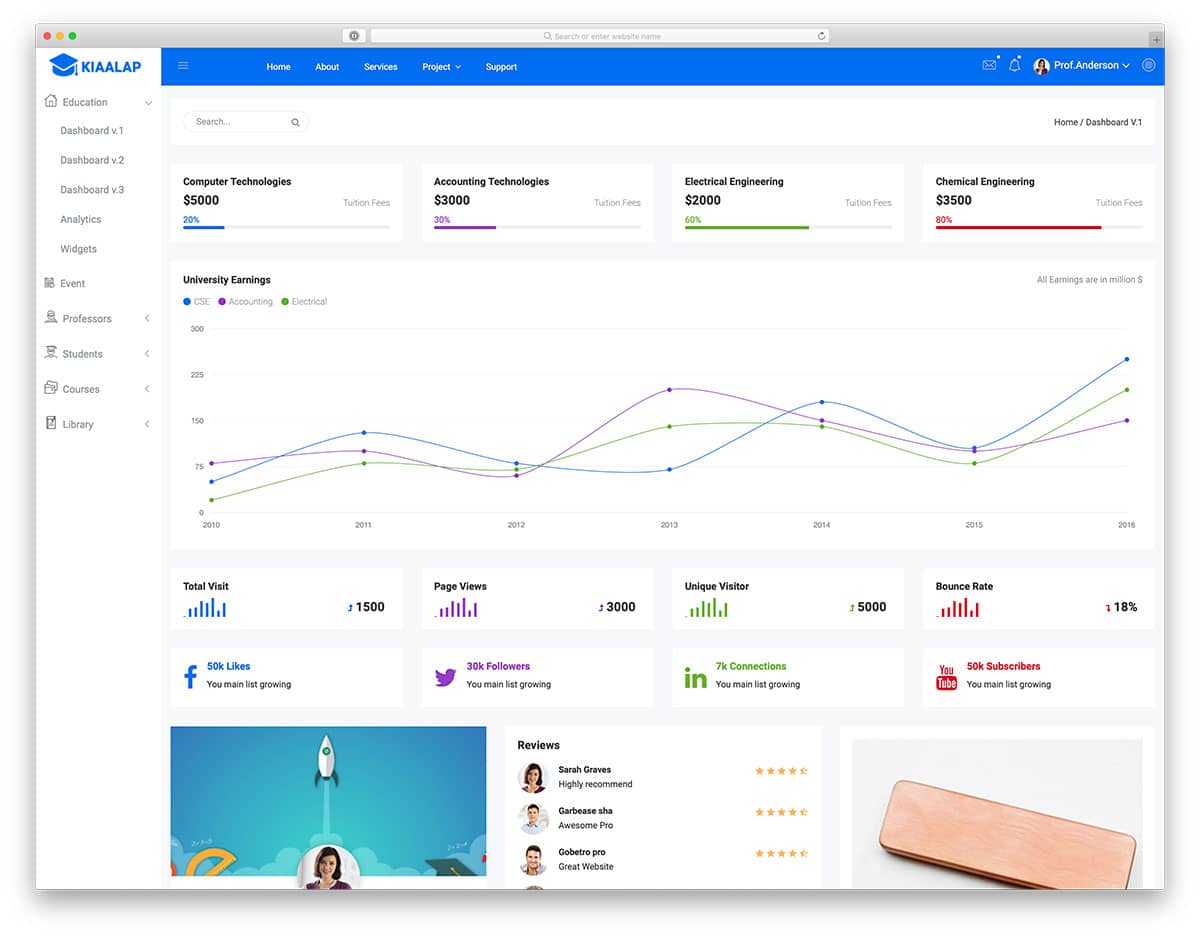1200x936 pixels.
Task: Toggle the CSE series in University Earnings legend
Action: tap(196, 301)
